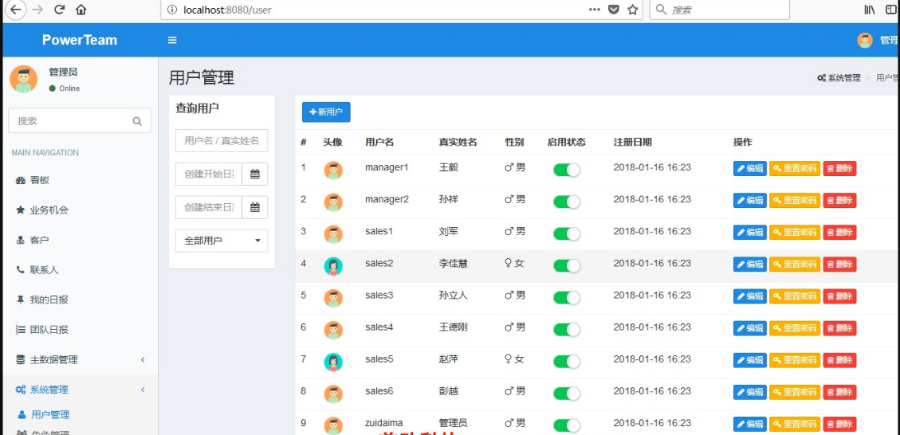The height and width of the screenshot is (435, 900).
Task: Toggle enabled status for sales4
Action: [x=567, y=329]
